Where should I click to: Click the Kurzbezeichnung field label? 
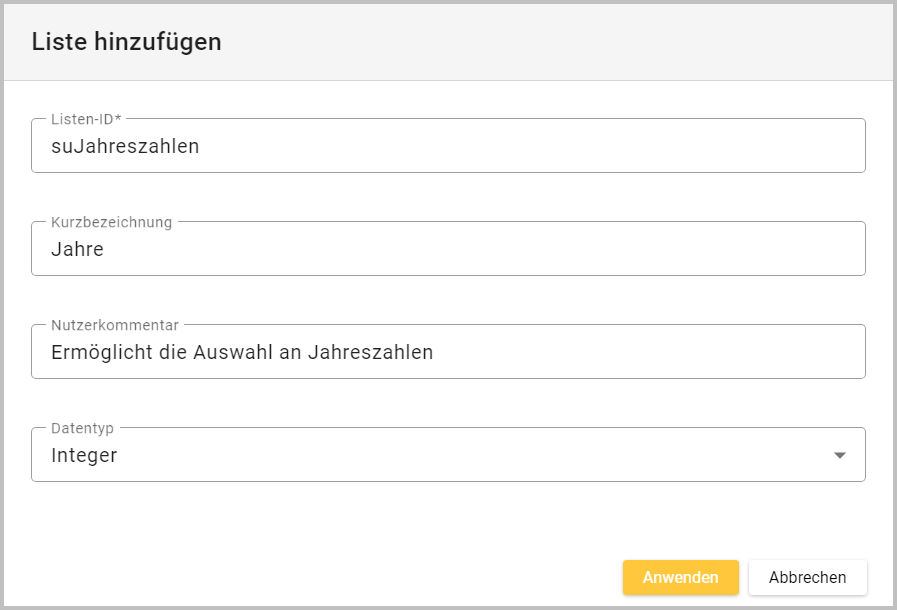point(111,222)
